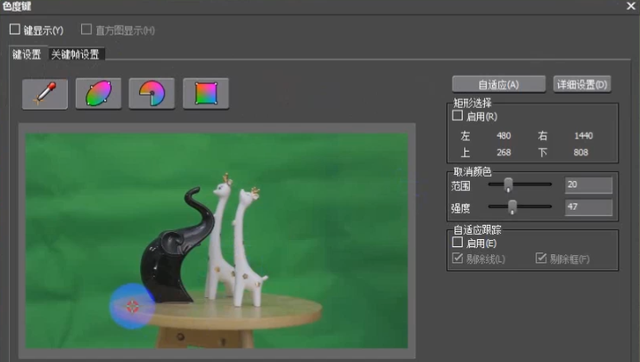Click the 自适应(A) button
The width and height of the screenshot is (640, 362).
(499, 84)
